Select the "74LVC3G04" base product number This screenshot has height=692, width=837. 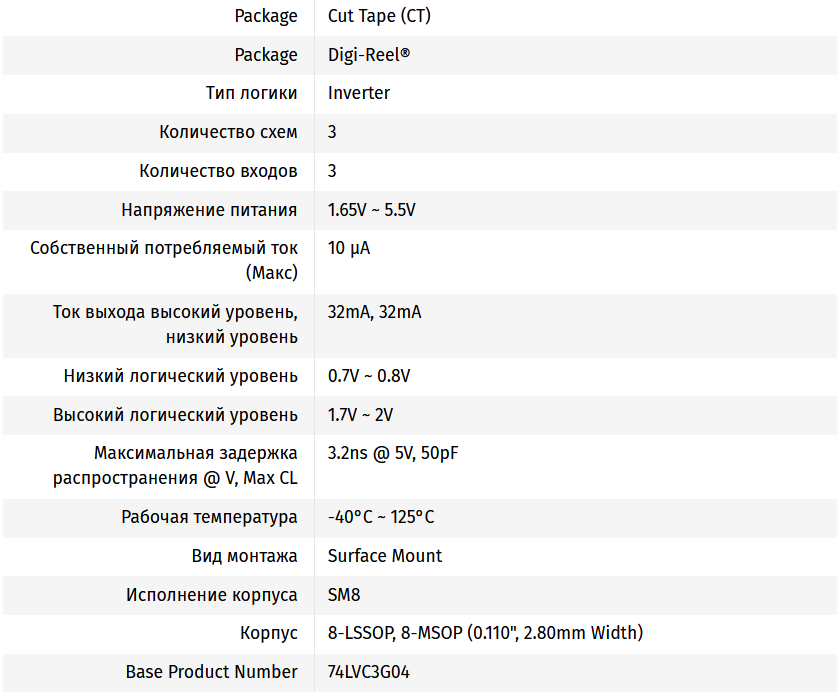pyautogui.click(x=368, y=672)
